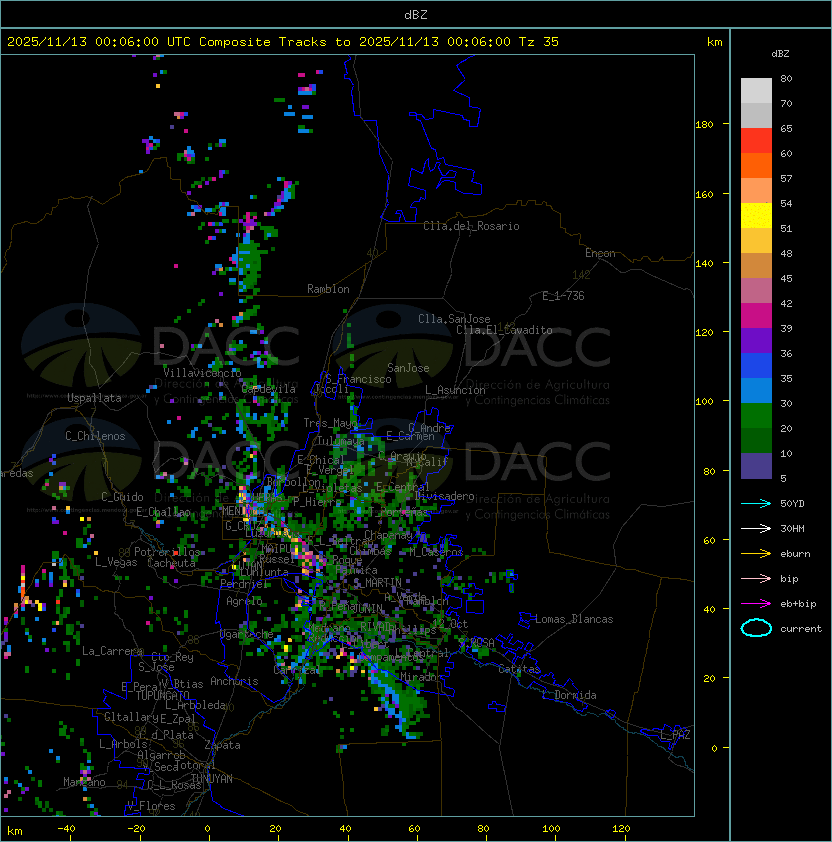Click the 'Capdevila' map label
The width and height of the screenshot is (832, 842).
269,389
